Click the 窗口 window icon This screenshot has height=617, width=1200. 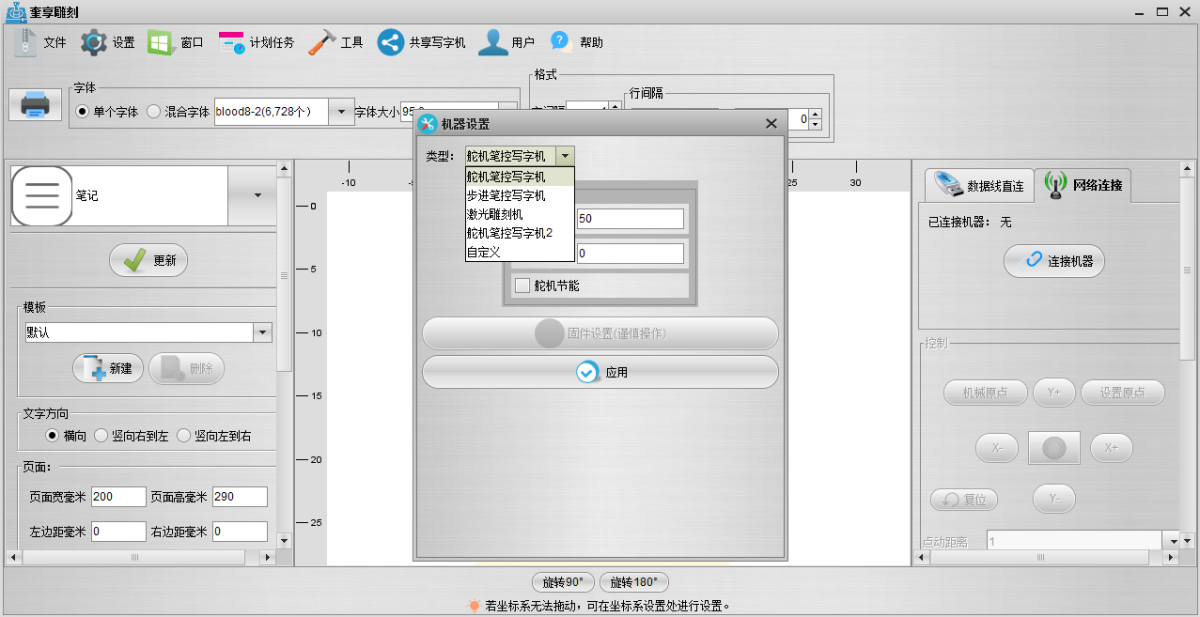pos(160,42)
